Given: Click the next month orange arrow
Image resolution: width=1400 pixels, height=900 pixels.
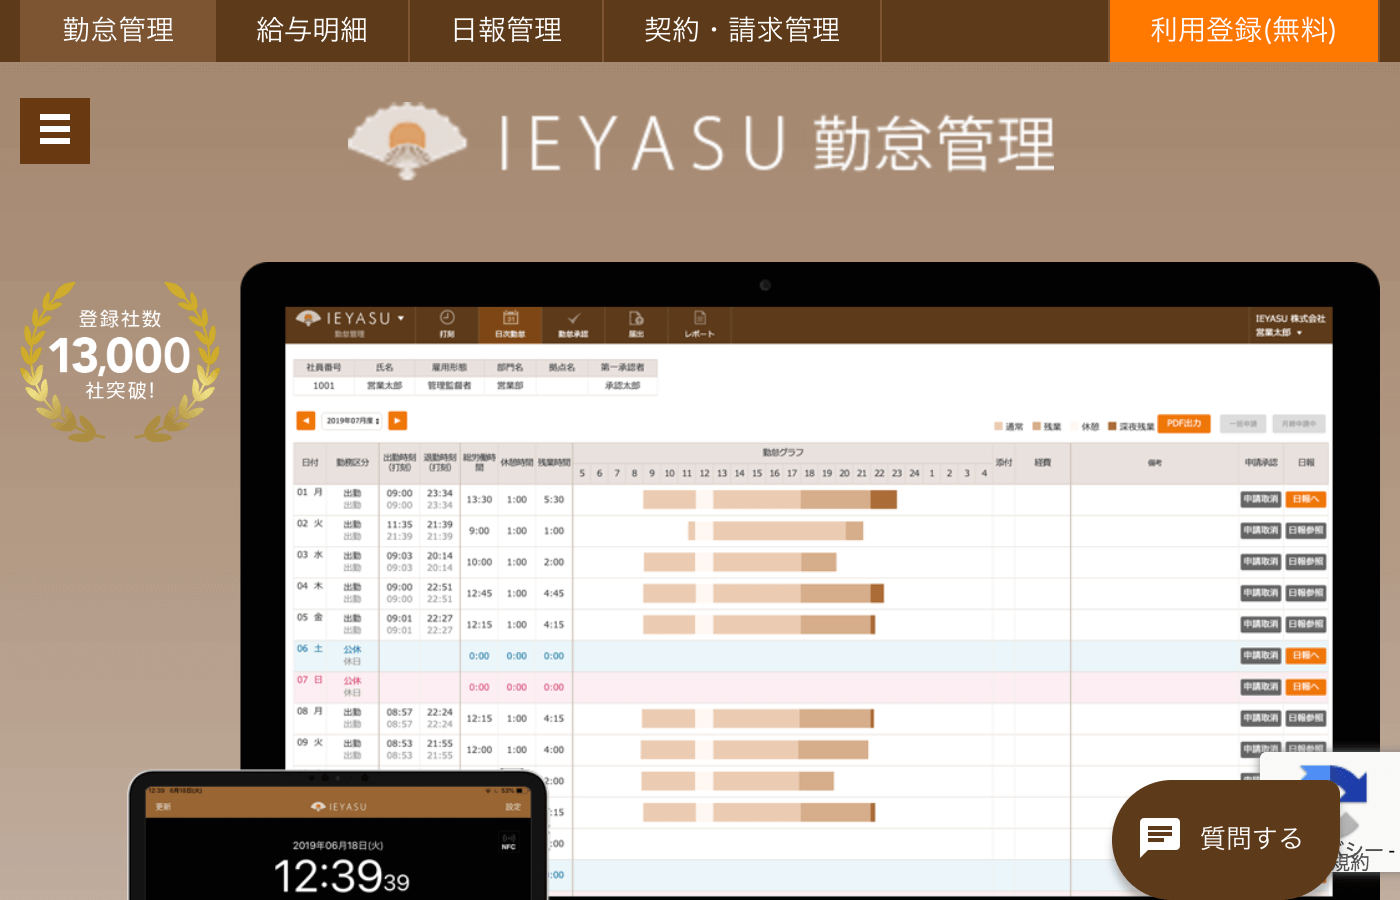Looking at the screenshot, I should pyautogui.click(x=398, y=421).
